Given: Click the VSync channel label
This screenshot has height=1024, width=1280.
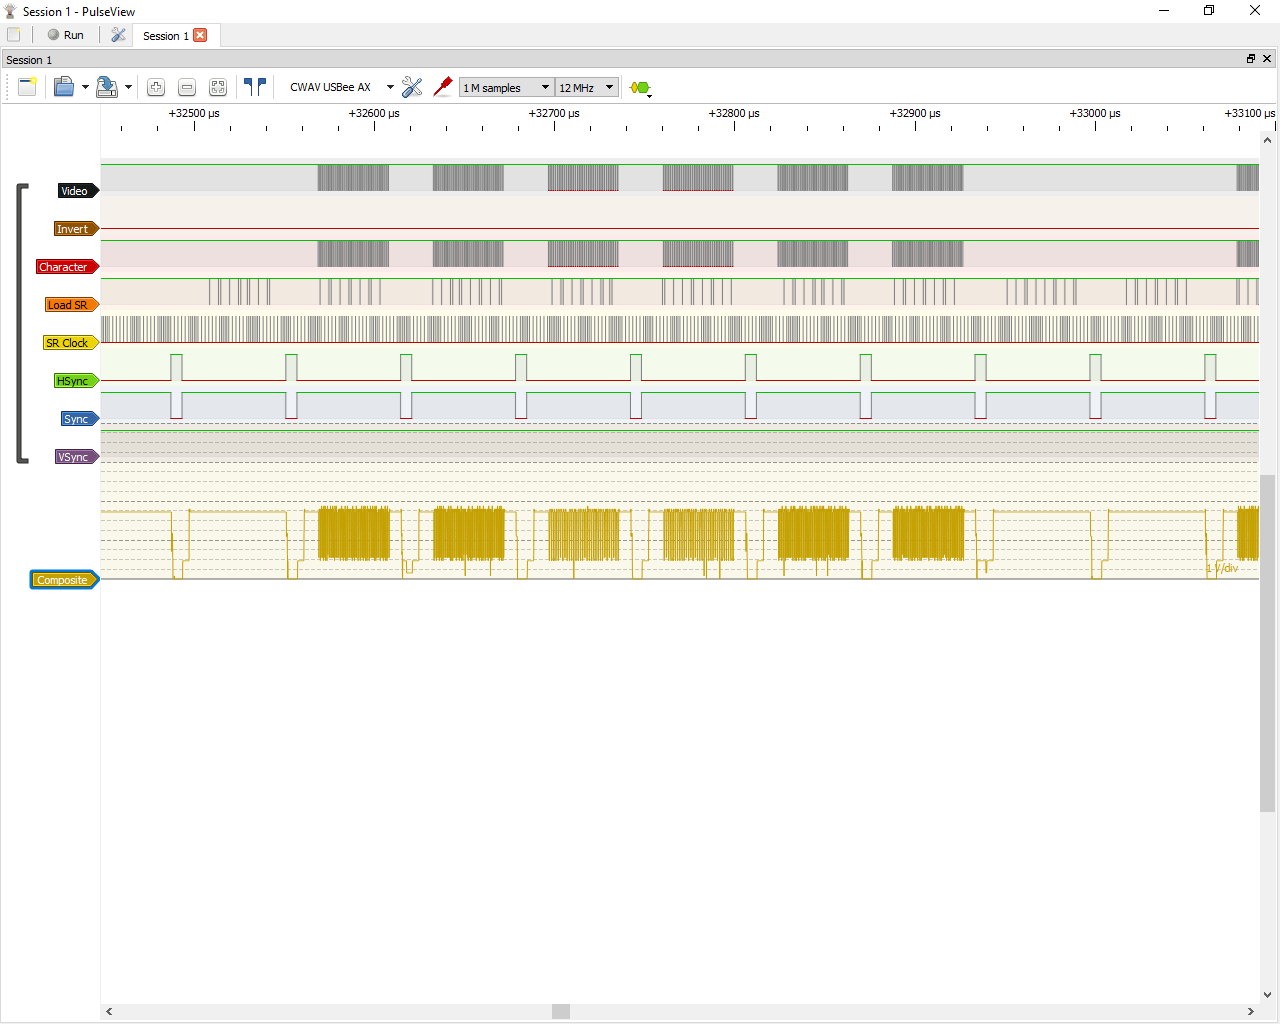Looking at the screenshot, I should click(75, 456).
